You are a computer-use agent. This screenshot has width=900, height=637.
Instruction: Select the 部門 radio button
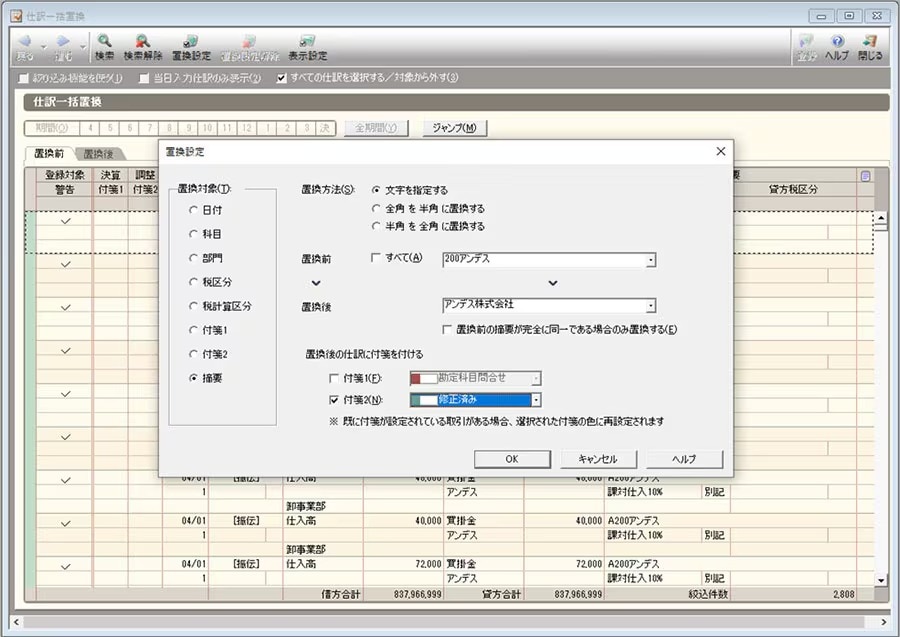click(193, 258)
